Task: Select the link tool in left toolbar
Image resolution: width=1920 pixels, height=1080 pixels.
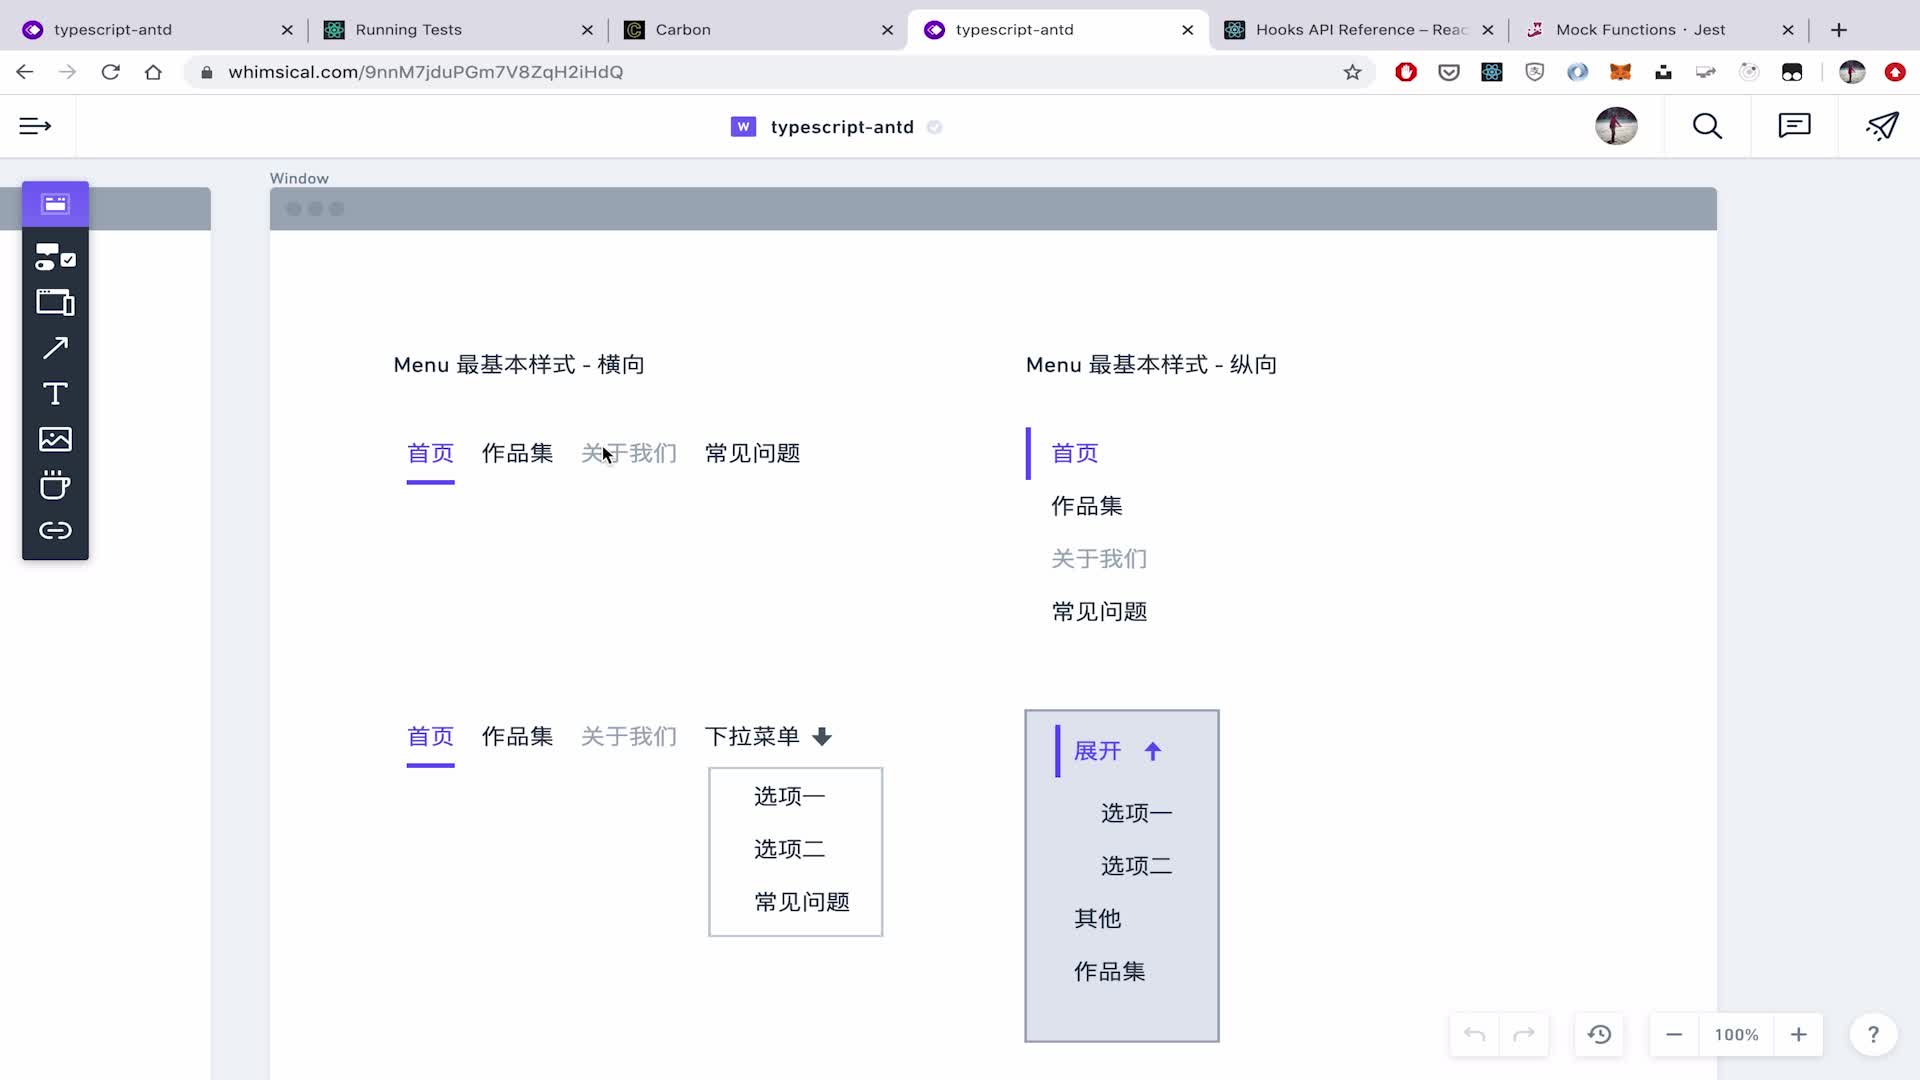Action: point(55,531)
